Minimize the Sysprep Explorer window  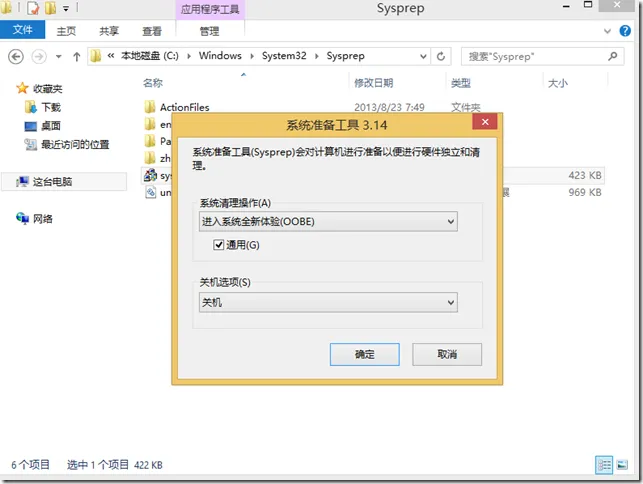(566, 7)
